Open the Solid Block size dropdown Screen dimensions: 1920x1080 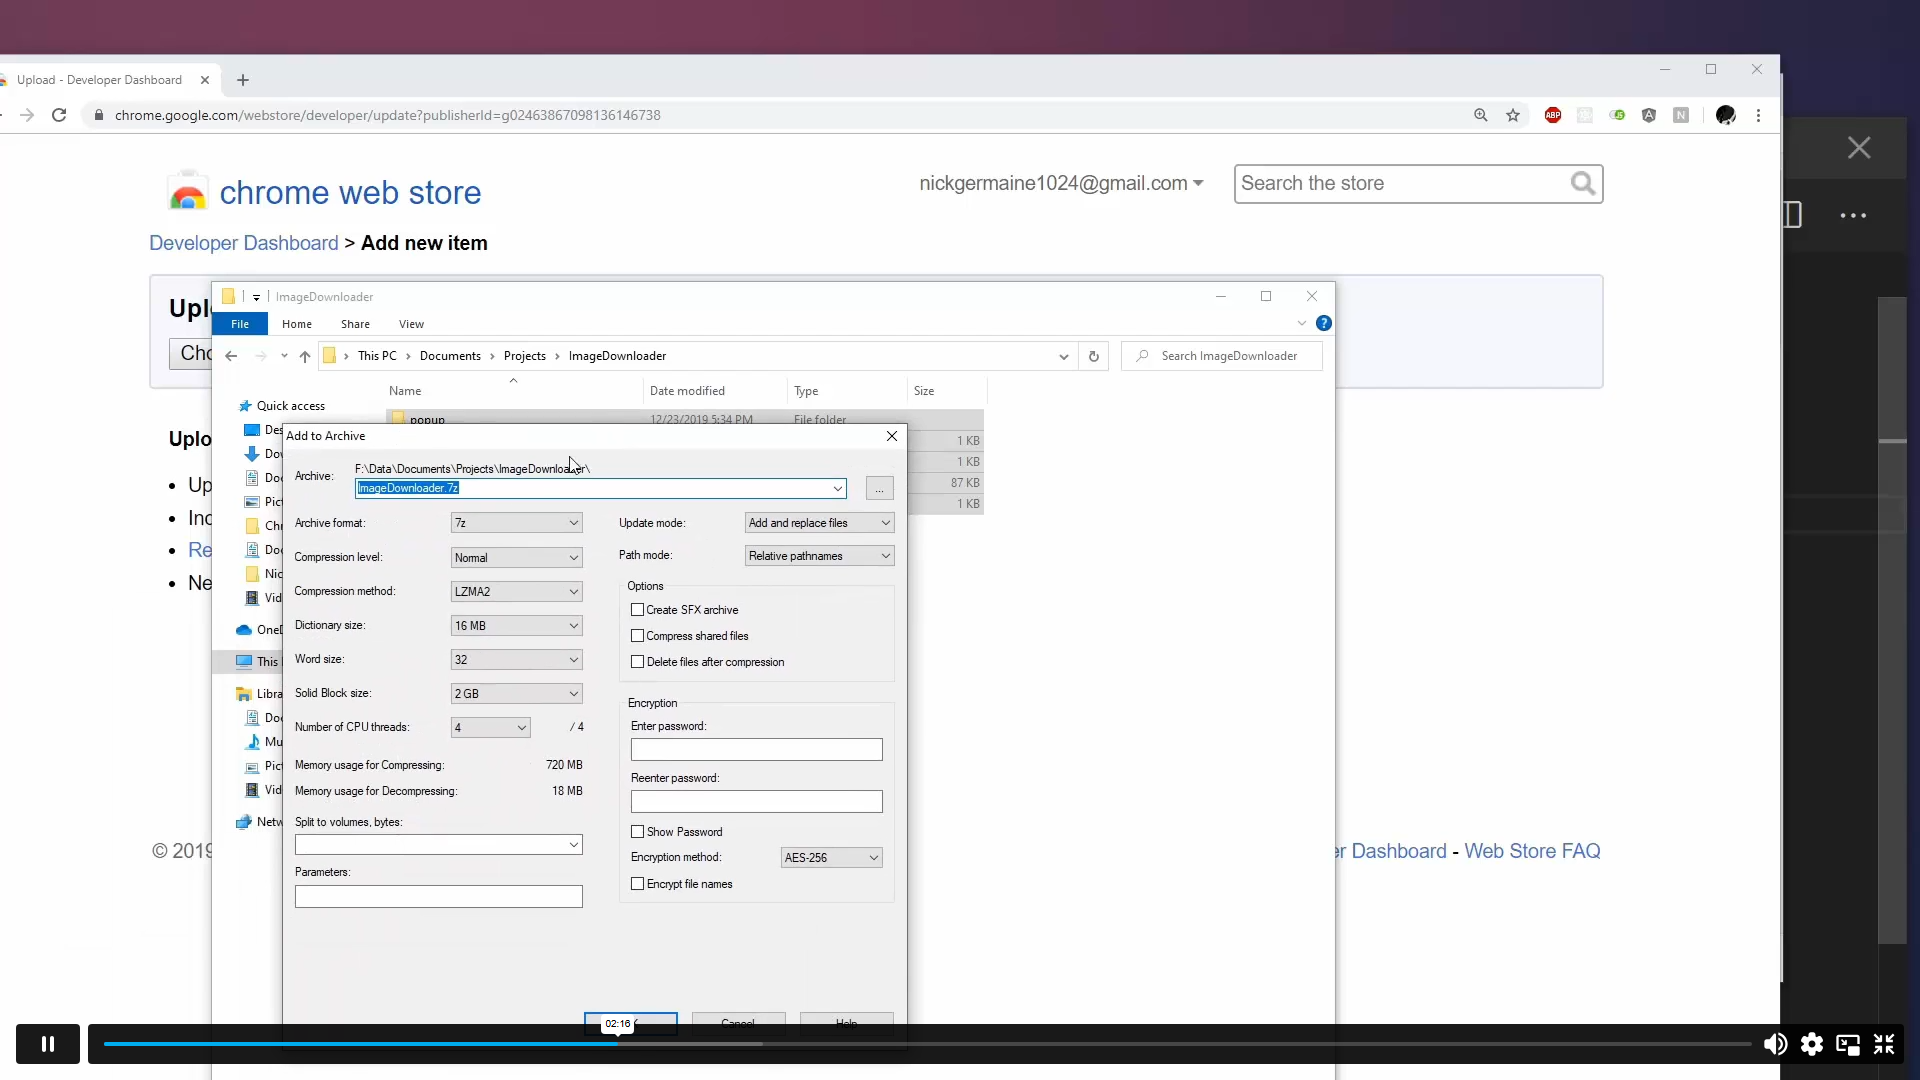coord(516,694)
